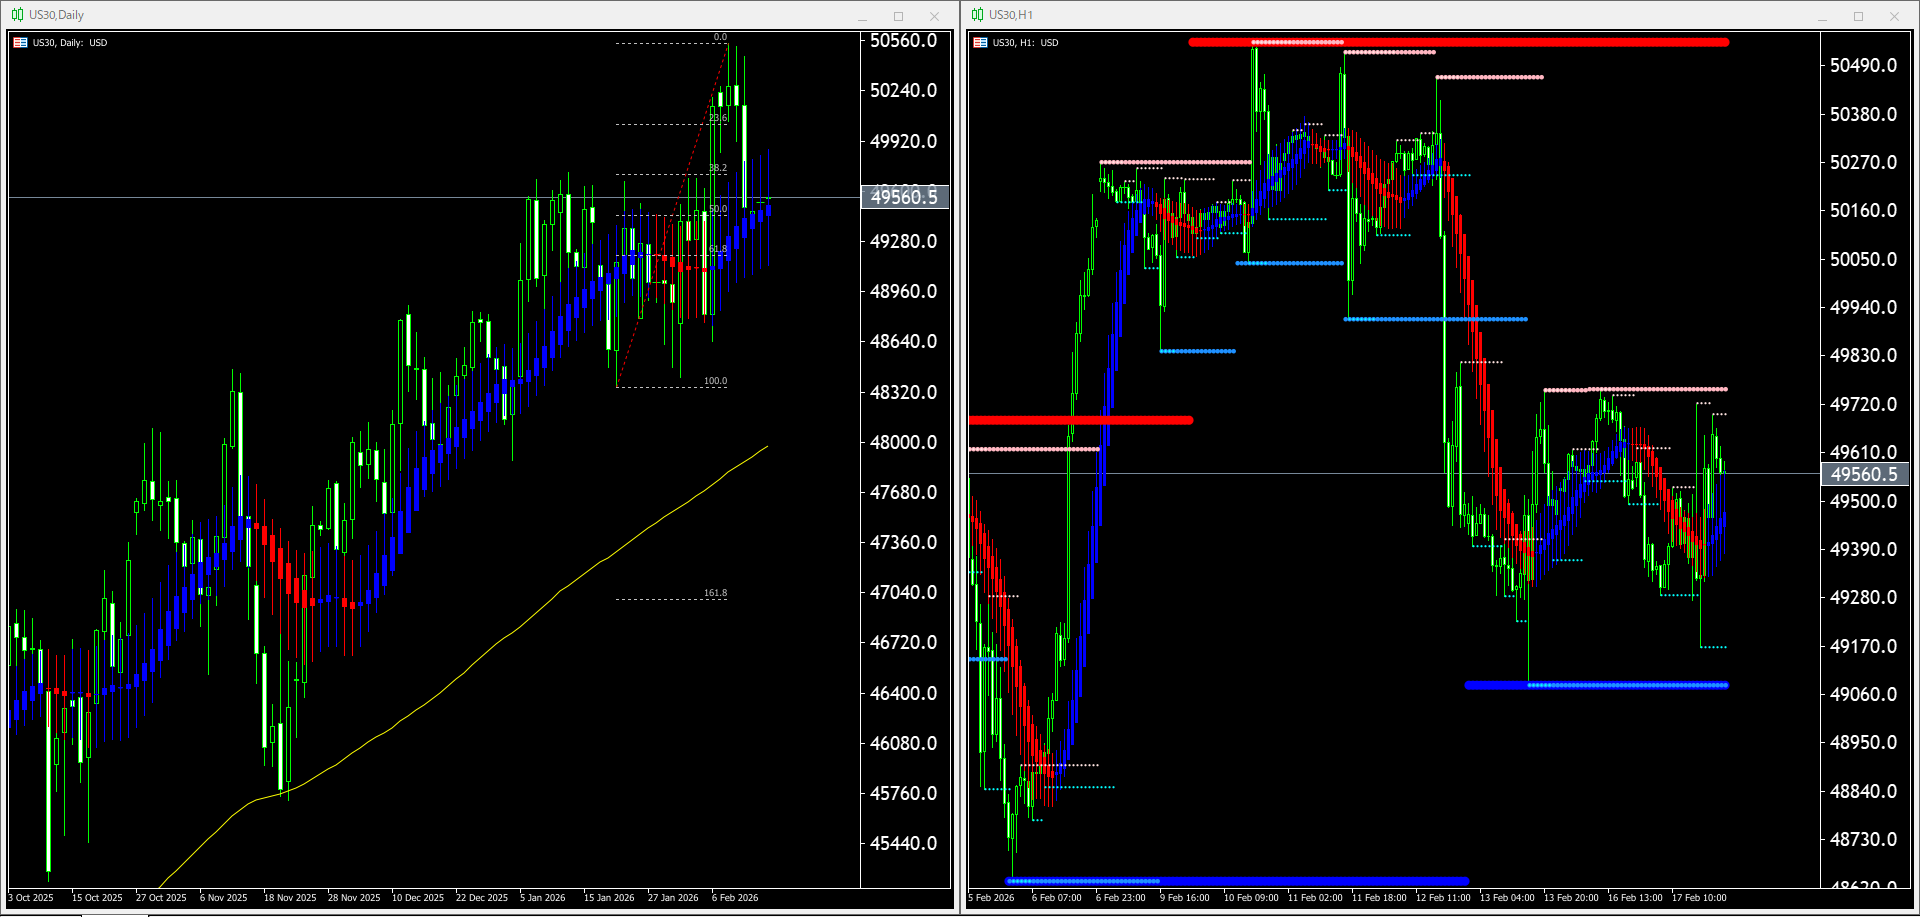The height and width of the screenshot is (917, 1920).
Task: Close the US30,H1 chart window
Action: [x=1894, y=16]
